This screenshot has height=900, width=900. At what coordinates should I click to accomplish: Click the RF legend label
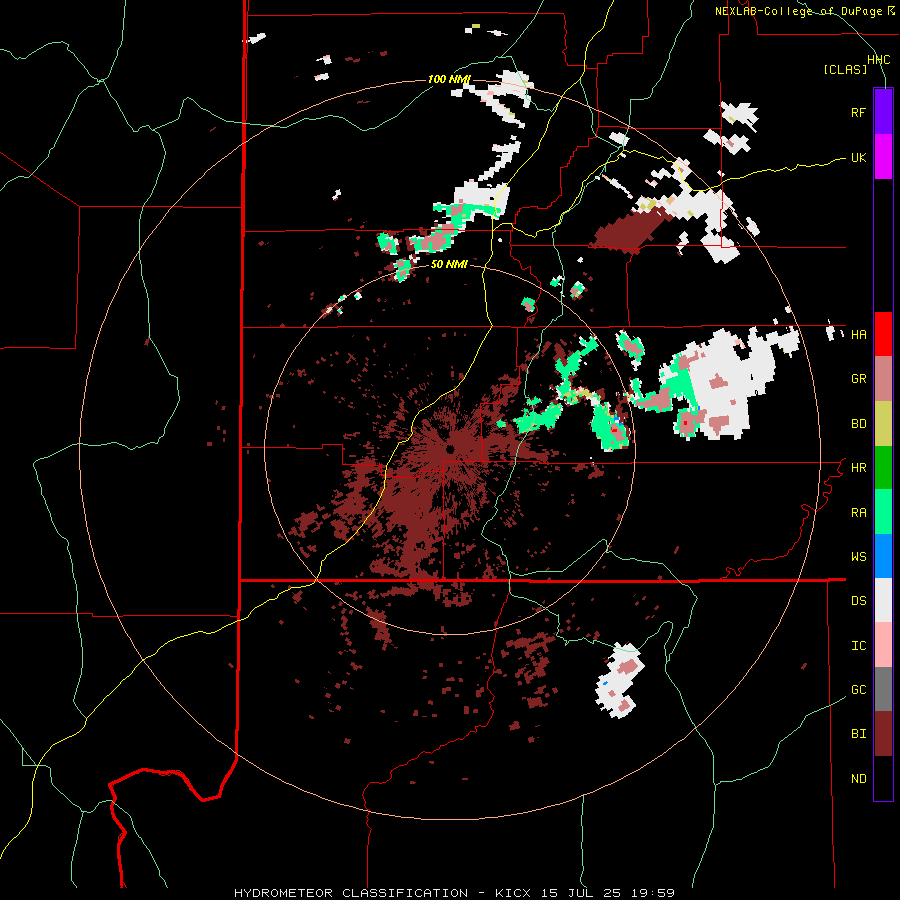(x=858, y=112)
